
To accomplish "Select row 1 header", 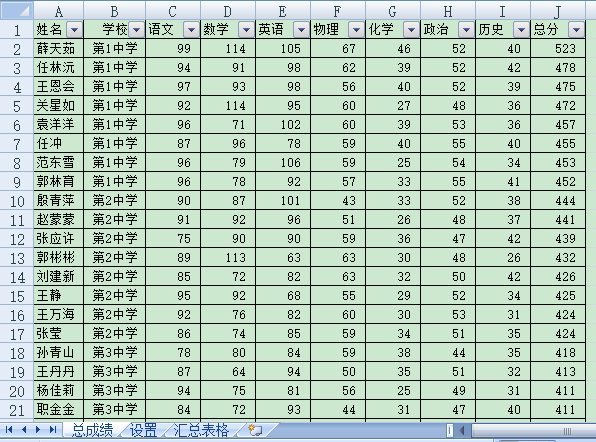I will tap(17, 30).
